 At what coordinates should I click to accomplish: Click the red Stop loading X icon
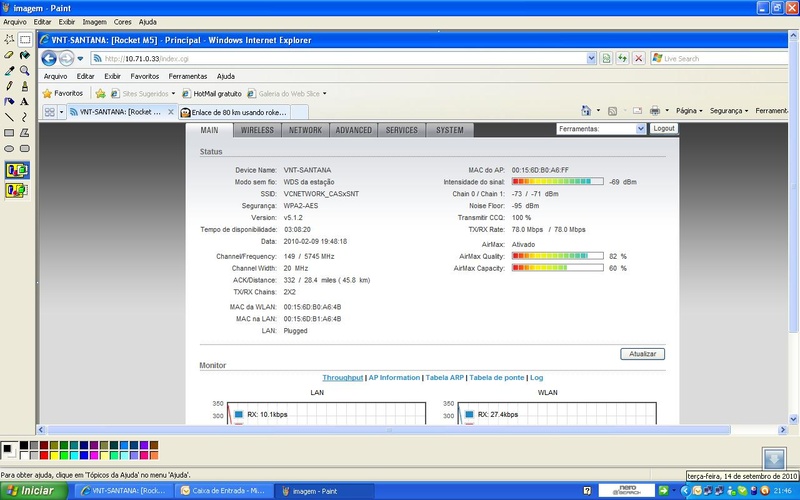tap(638, 58)
